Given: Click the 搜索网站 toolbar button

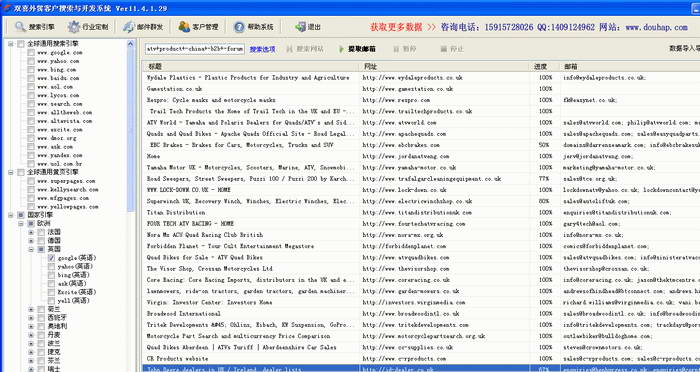Looking at the screenshot, I should point(305,49).
